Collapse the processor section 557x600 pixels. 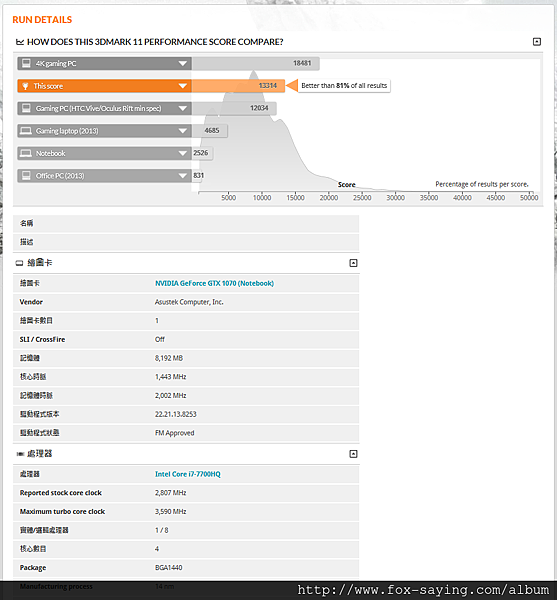(x=353, y=454)
